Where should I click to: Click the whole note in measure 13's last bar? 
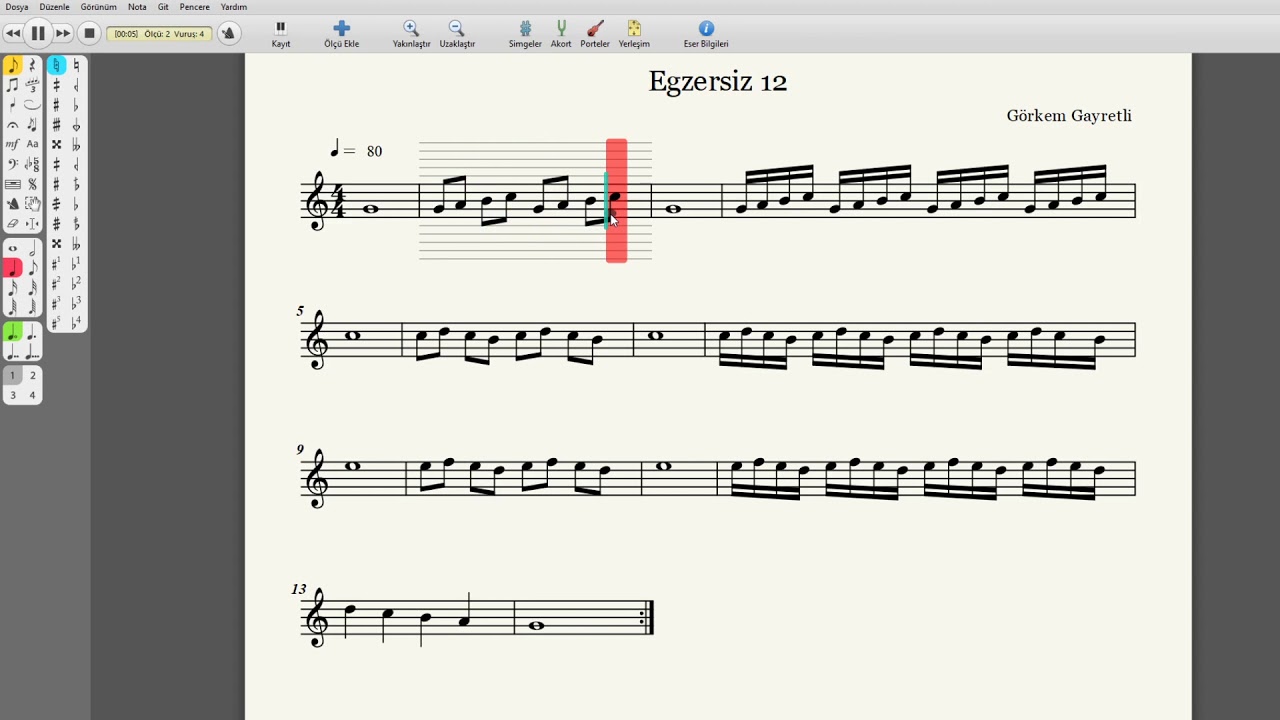click(x=537, y=626)
